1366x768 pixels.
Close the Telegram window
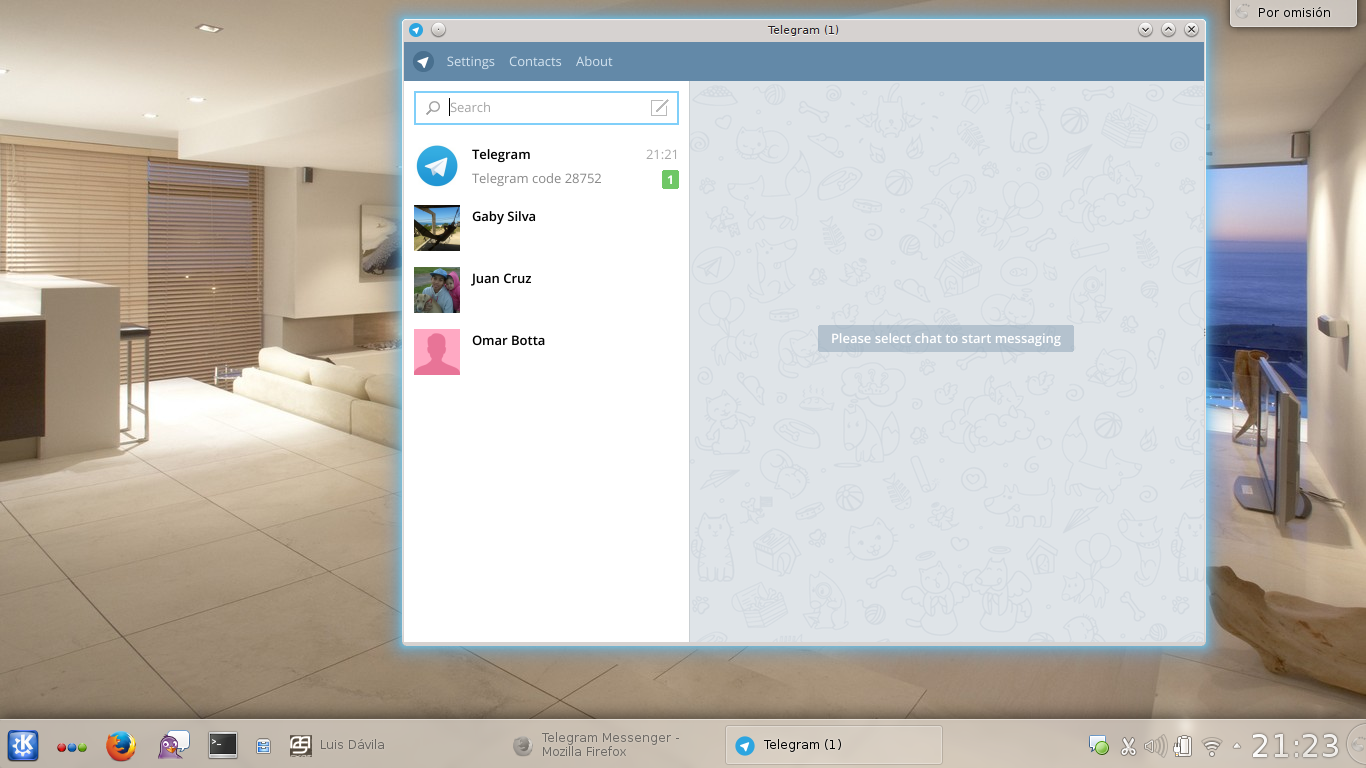pyautogui.click(x=1191, y=30)
